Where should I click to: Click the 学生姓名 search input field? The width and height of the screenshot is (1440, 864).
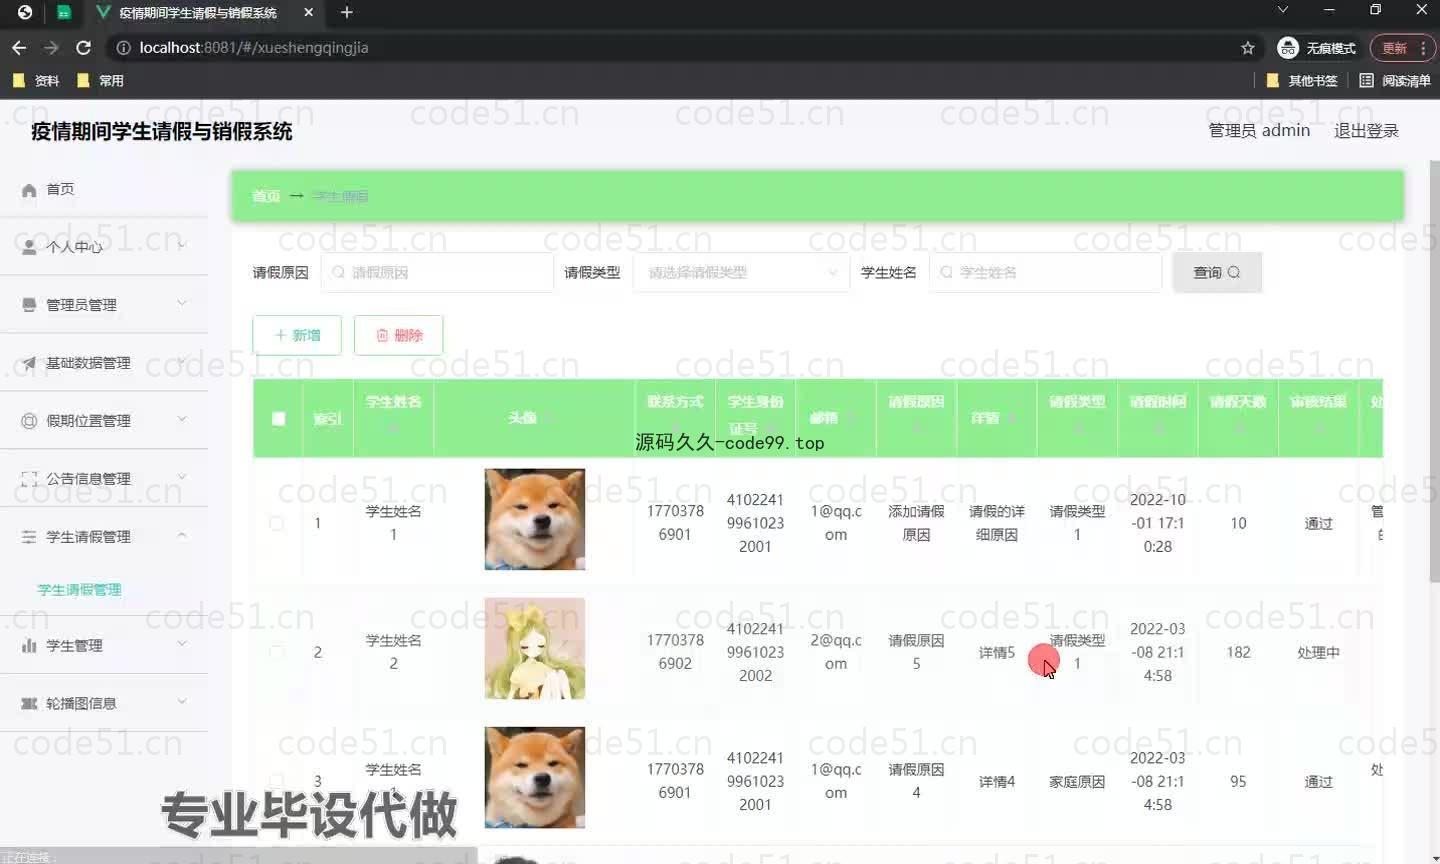tap(1045, 272)
